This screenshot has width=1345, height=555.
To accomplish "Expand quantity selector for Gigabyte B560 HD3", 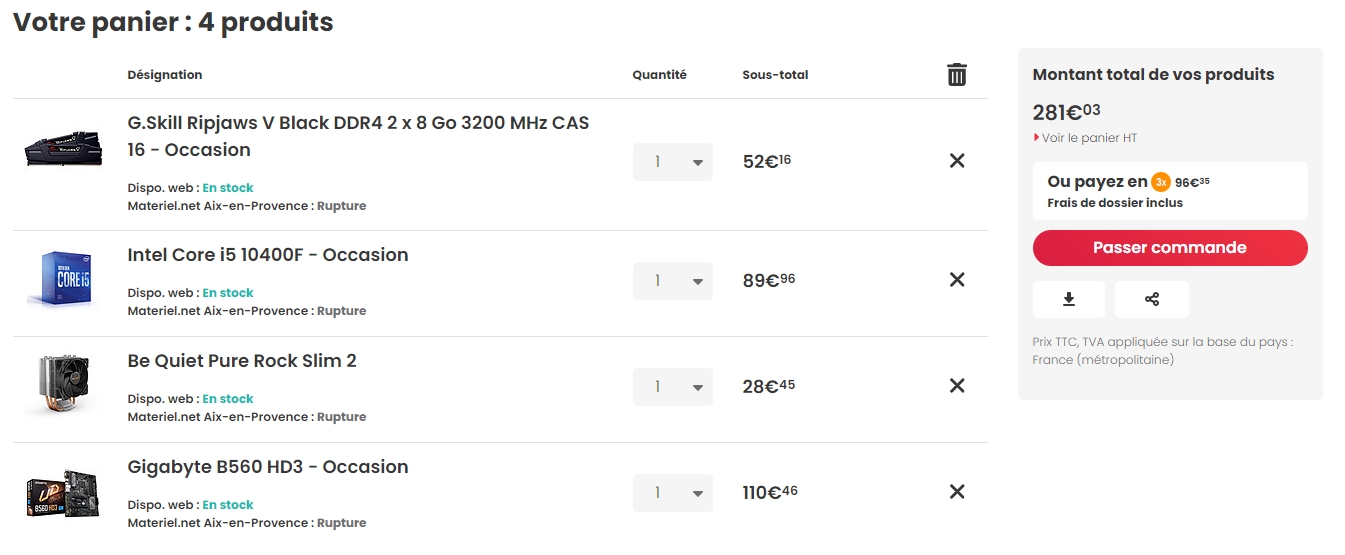I will tap(673, 493).
